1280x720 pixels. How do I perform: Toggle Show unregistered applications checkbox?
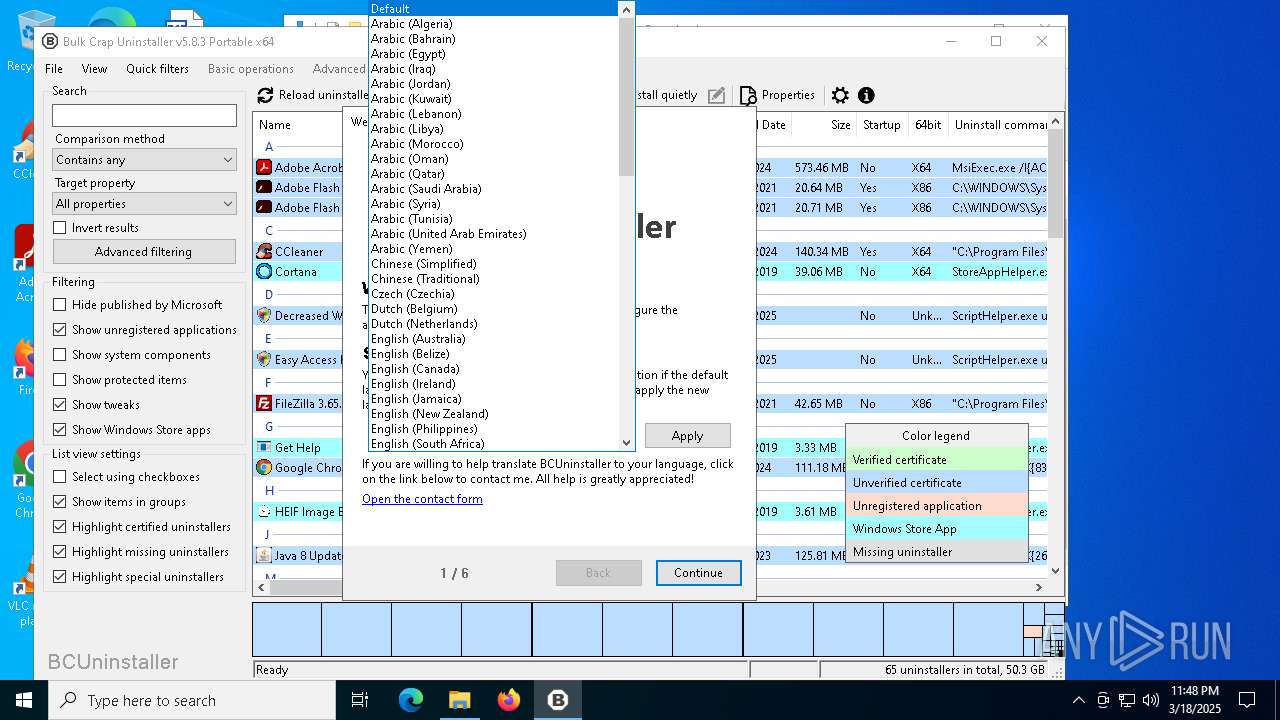coord(60,330)
